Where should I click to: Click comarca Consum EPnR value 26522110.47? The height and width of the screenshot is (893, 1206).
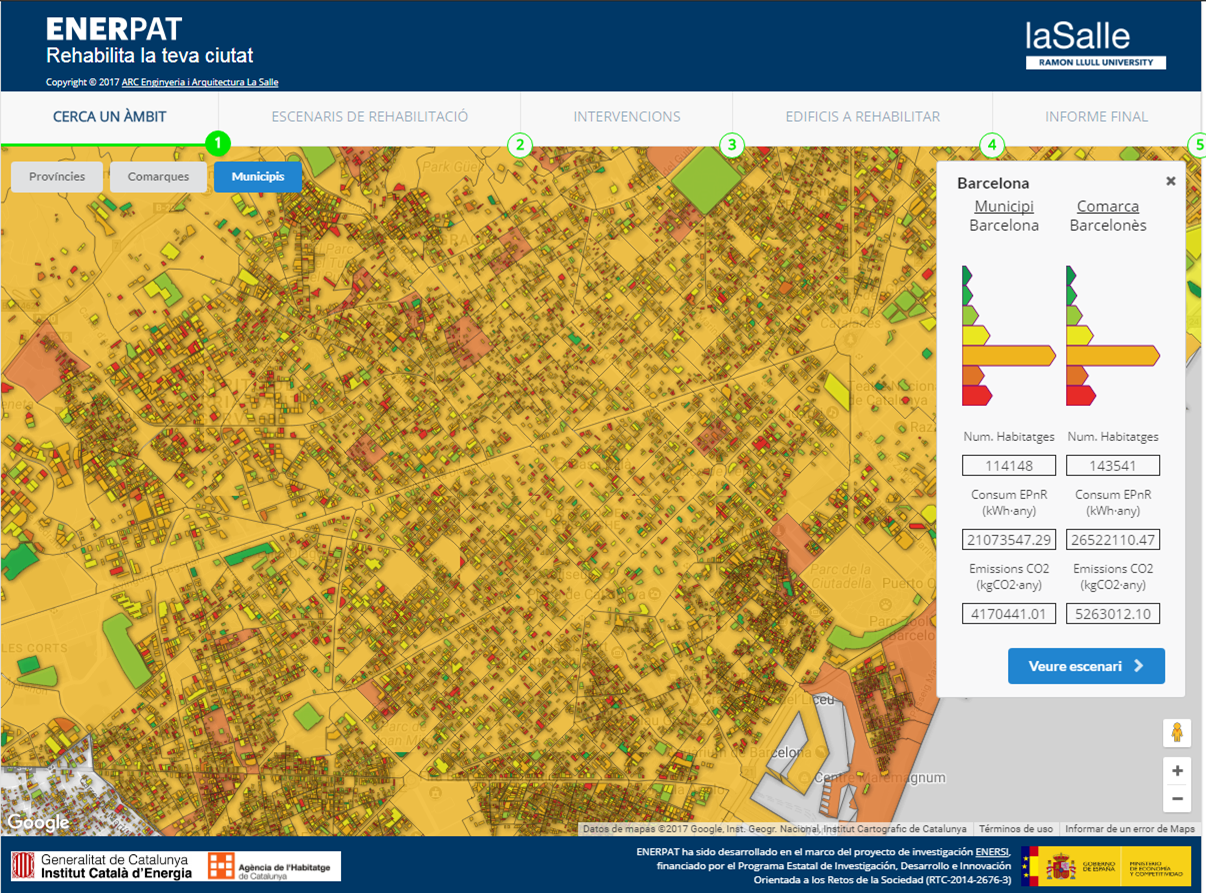[x=1113, y=540]
